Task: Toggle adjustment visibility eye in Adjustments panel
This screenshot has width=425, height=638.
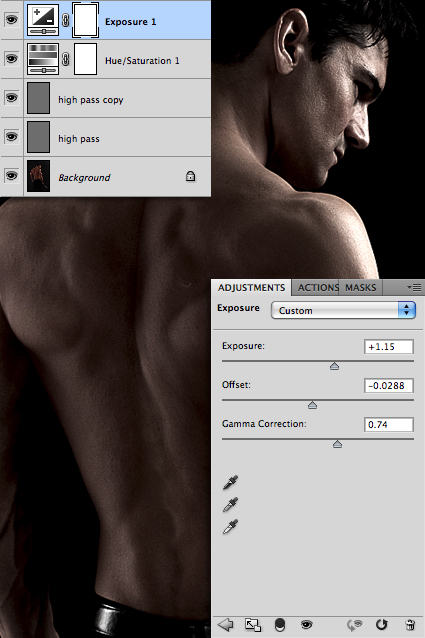Action: click(x=306, y=625)
